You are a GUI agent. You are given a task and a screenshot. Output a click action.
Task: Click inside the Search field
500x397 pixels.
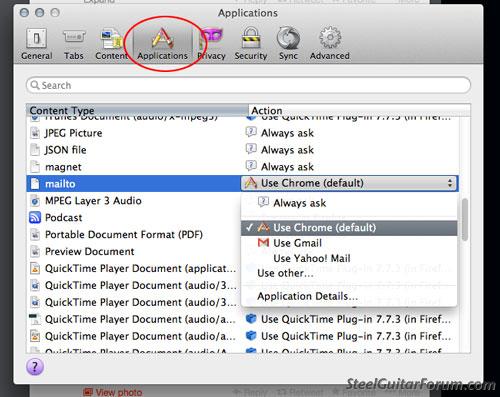[248, 85]
